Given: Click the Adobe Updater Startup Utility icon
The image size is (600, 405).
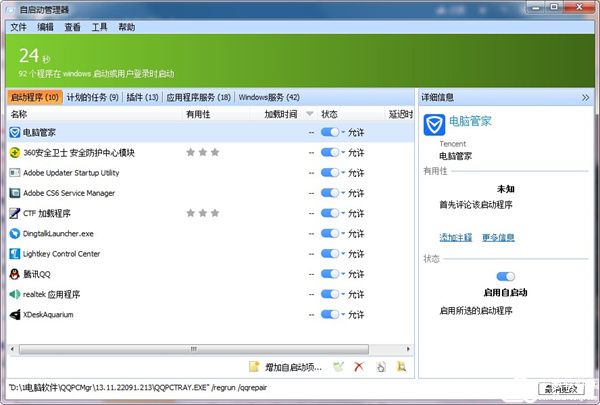Looking at the screenshot, I should click(x=15, y=173).
